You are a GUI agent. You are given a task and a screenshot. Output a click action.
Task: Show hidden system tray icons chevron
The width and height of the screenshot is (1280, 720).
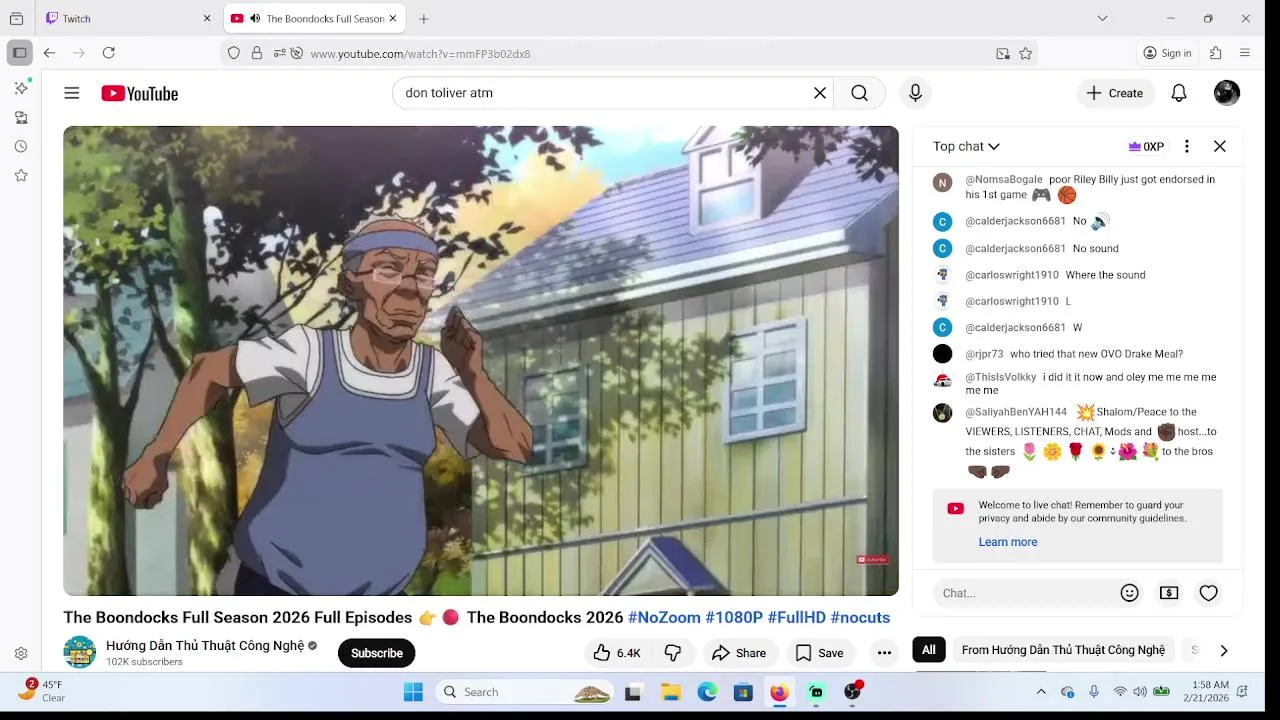pyautogui.click(x=1041, y=692)
